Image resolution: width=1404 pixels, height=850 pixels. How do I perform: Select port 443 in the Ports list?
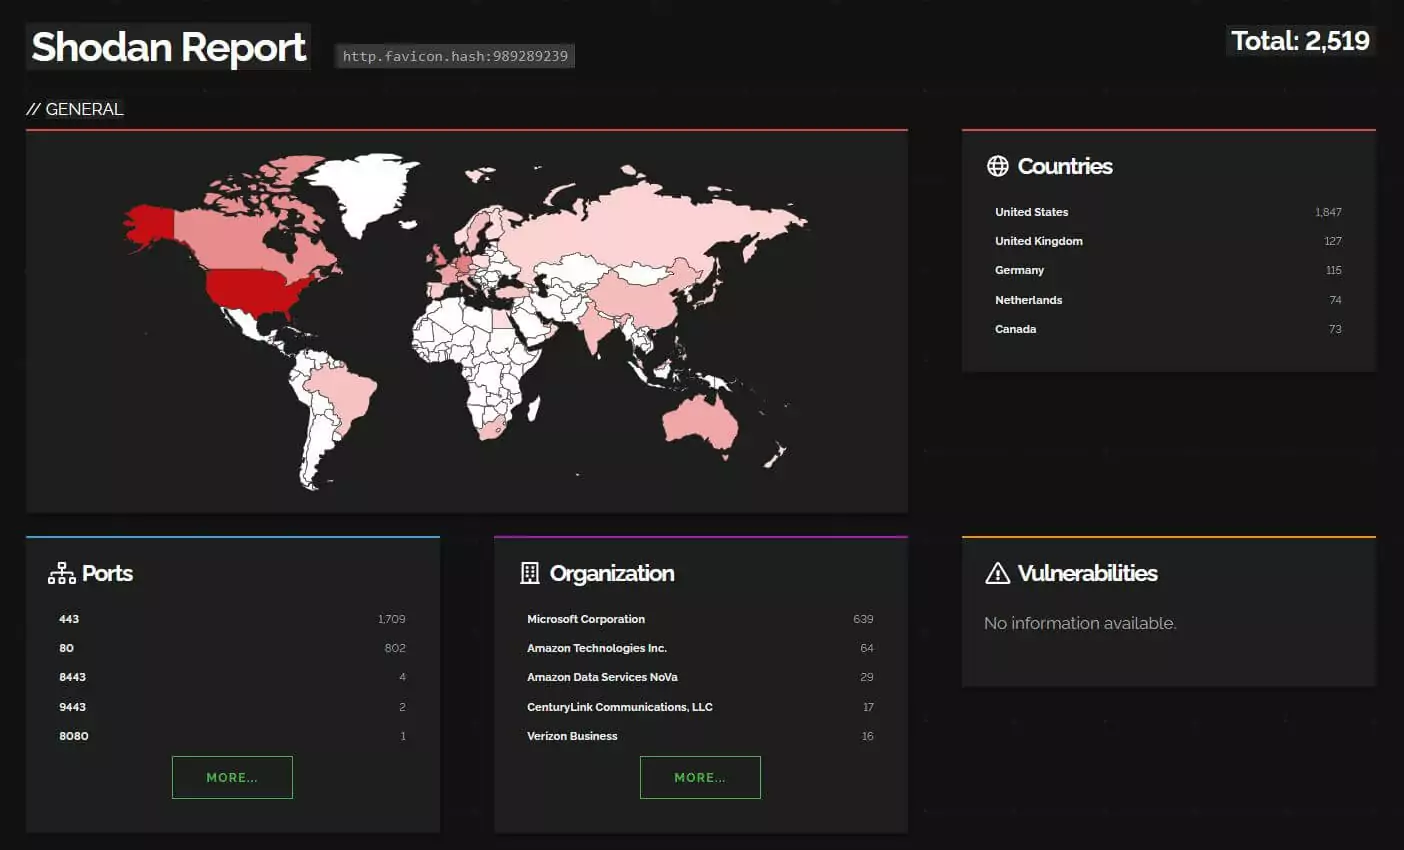coord(69,618)
